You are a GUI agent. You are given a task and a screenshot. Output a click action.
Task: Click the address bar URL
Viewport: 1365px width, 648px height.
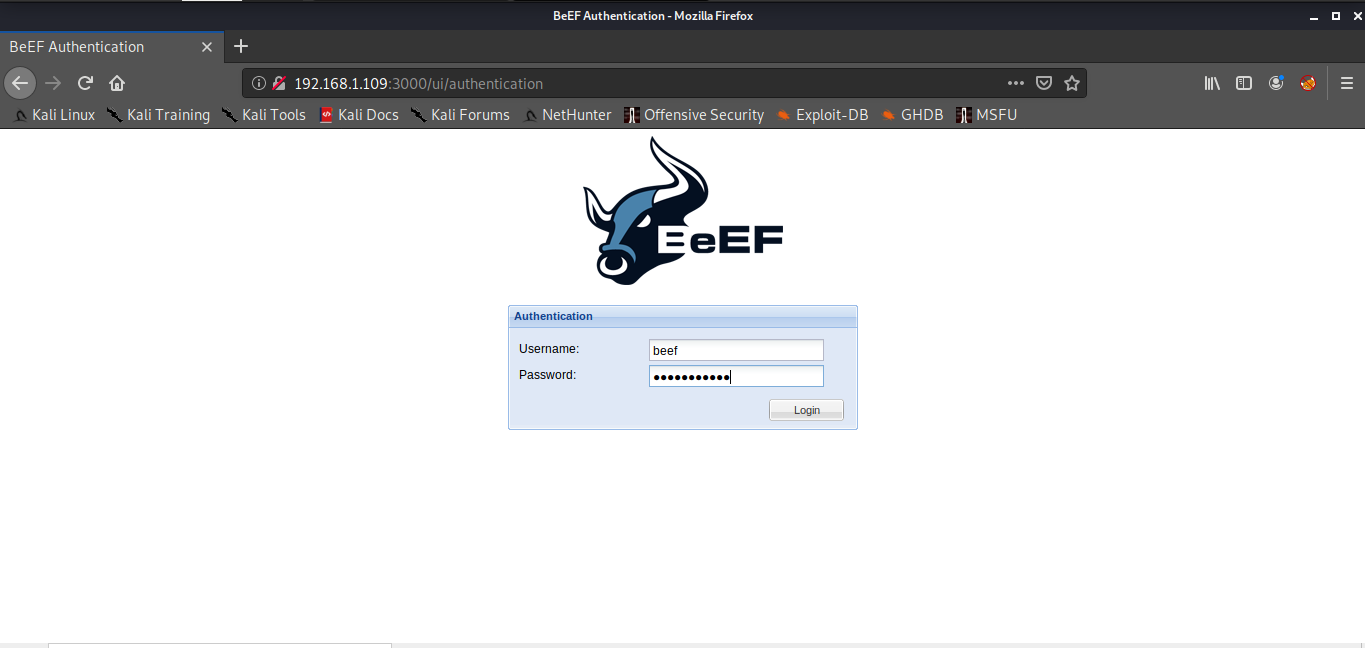pos(418,84)
